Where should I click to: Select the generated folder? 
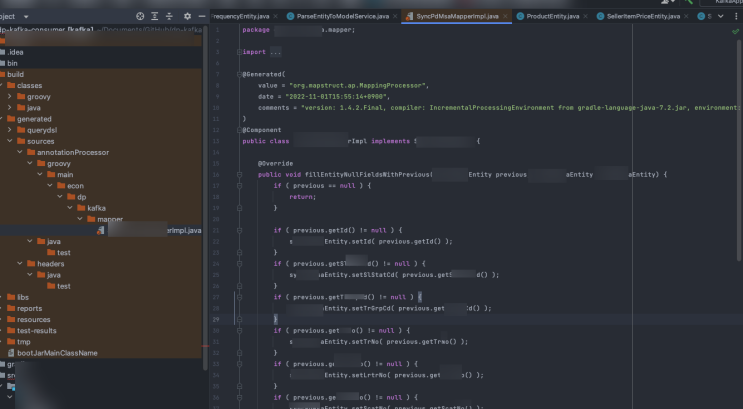[34, 119]
